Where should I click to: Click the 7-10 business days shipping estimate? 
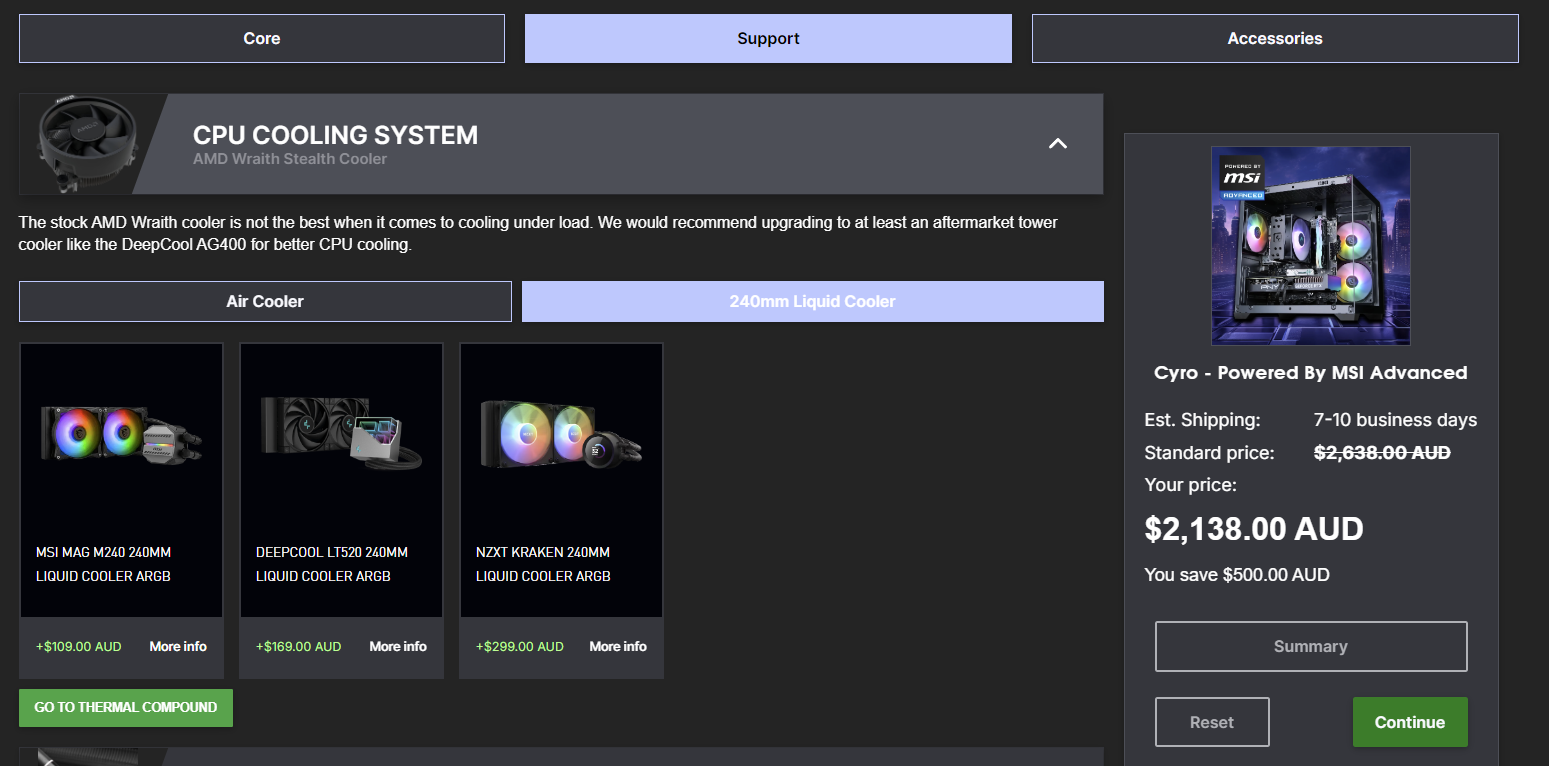click(x=1395, y=420)
